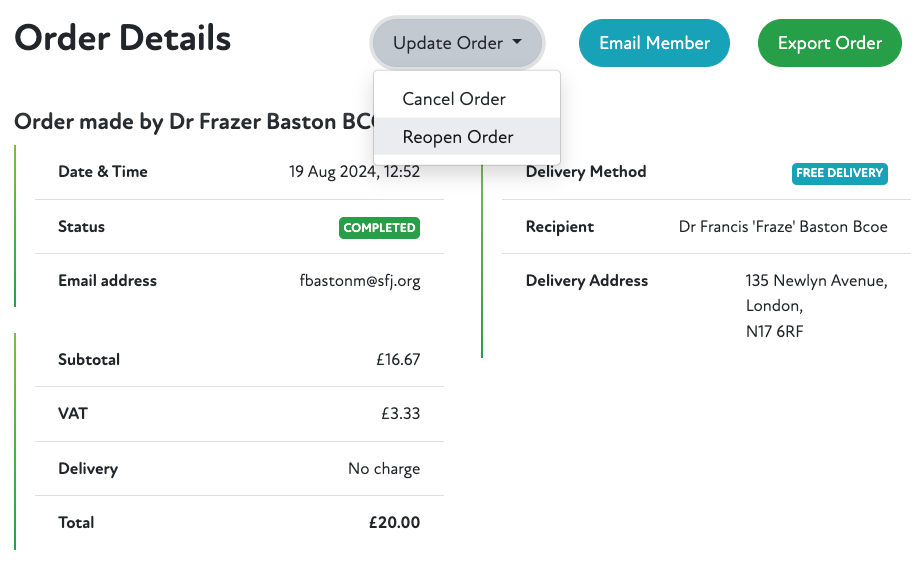Select Cancel Order from the menu
Screen dimensions: 923x561
[x=454, y=99]
